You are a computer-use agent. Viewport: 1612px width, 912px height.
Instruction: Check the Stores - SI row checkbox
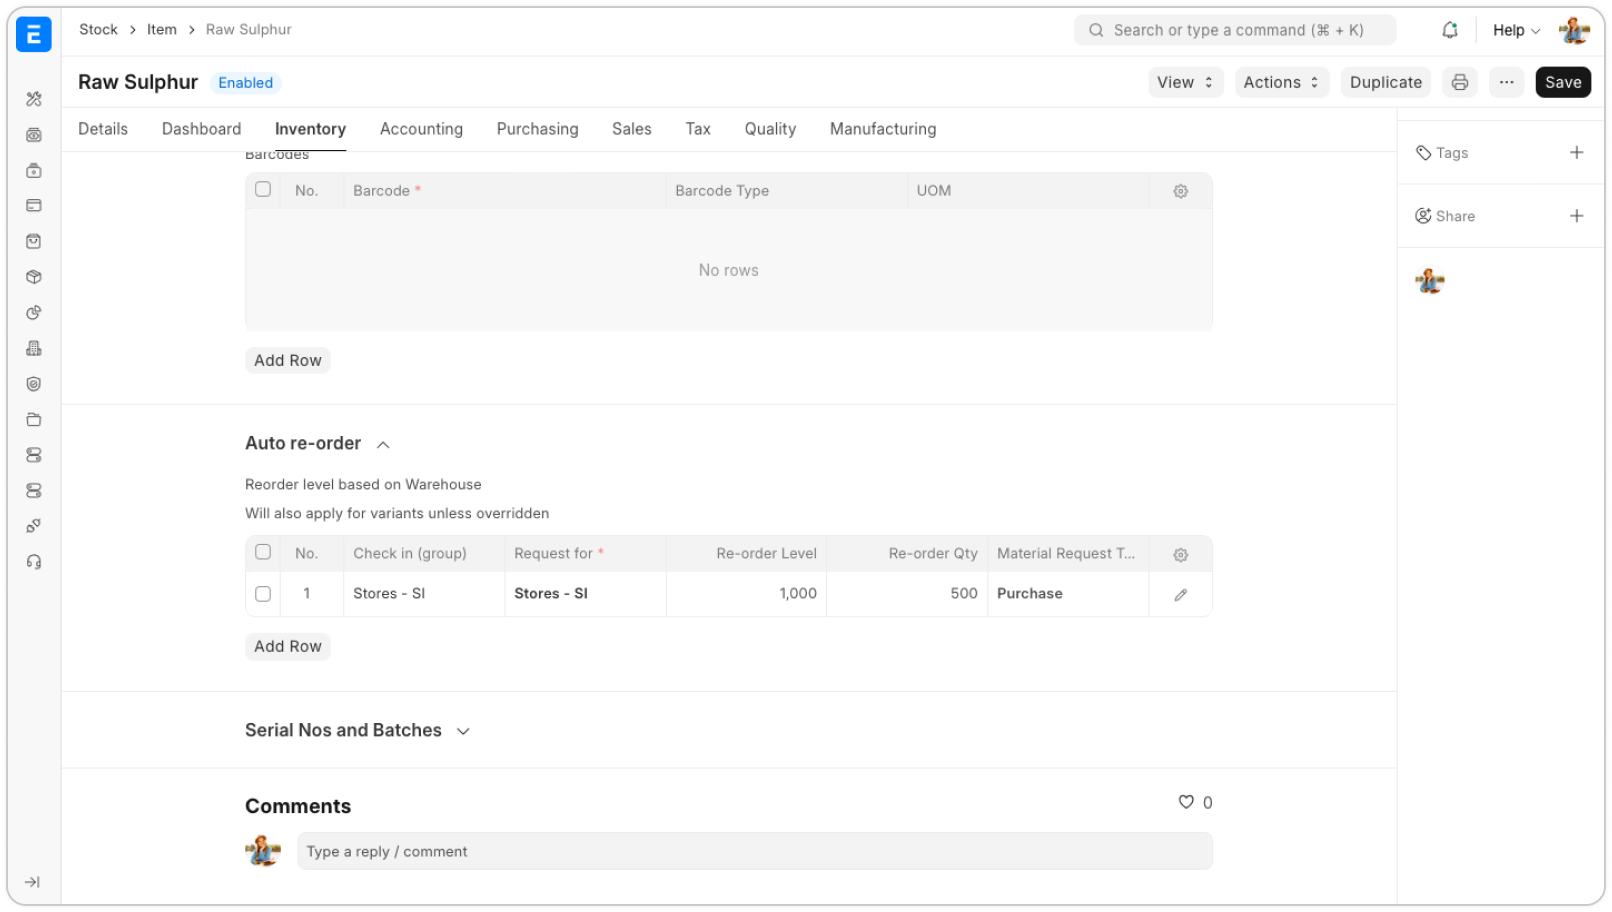[x=263, y=594]
